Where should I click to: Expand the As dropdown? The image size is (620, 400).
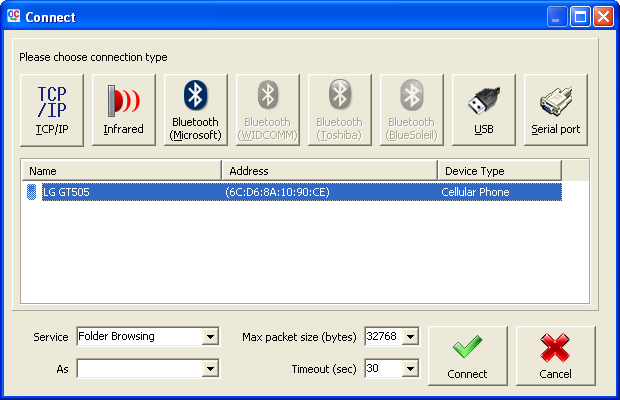pos(210,369)
